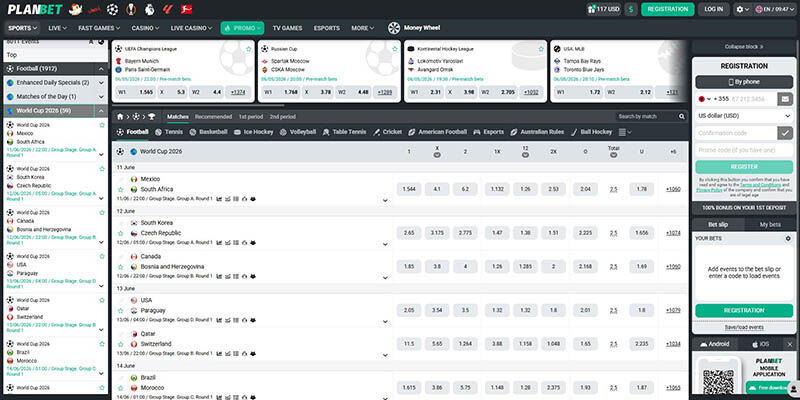The height and width of the screenshot is (400, 800).
Task: Select Basketball sport filter
Action: [x=208, y=132]
